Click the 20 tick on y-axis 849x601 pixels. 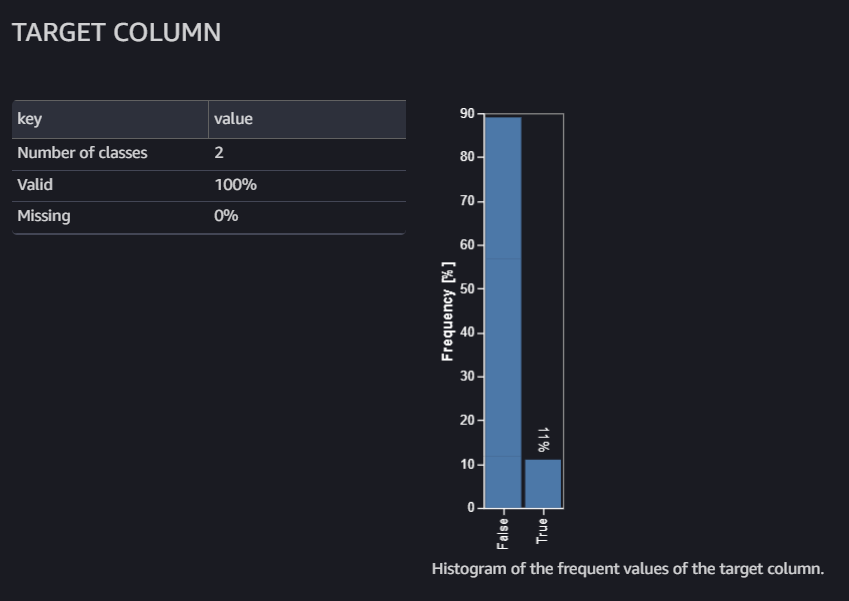(x=467, y=420)
